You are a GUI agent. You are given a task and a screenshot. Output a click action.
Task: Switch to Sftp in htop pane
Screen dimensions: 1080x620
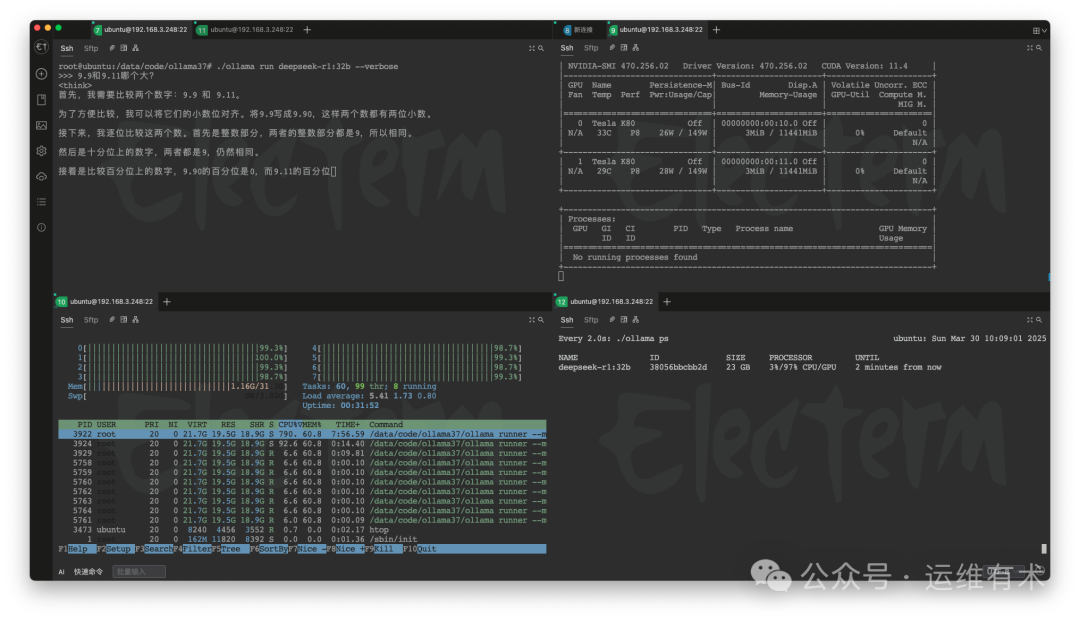tap(91, 320)
